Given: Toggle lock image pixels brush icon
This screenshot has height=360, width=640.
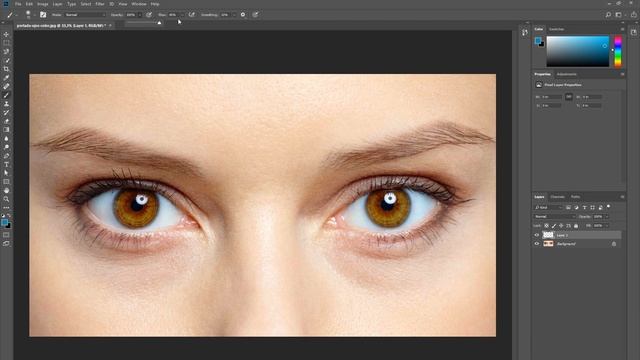Looking at the screenshot, I should (554, 226).
